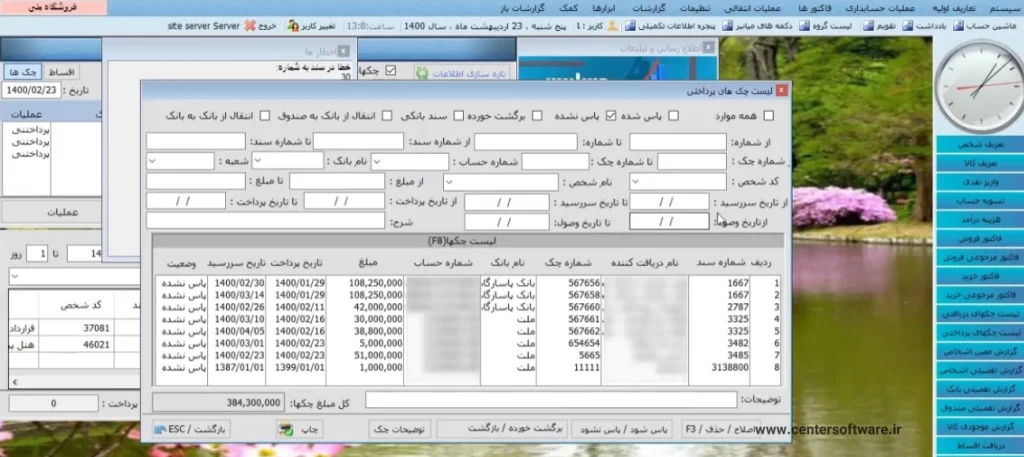Check the برگشت خورده checkbox

pos(537,116)
